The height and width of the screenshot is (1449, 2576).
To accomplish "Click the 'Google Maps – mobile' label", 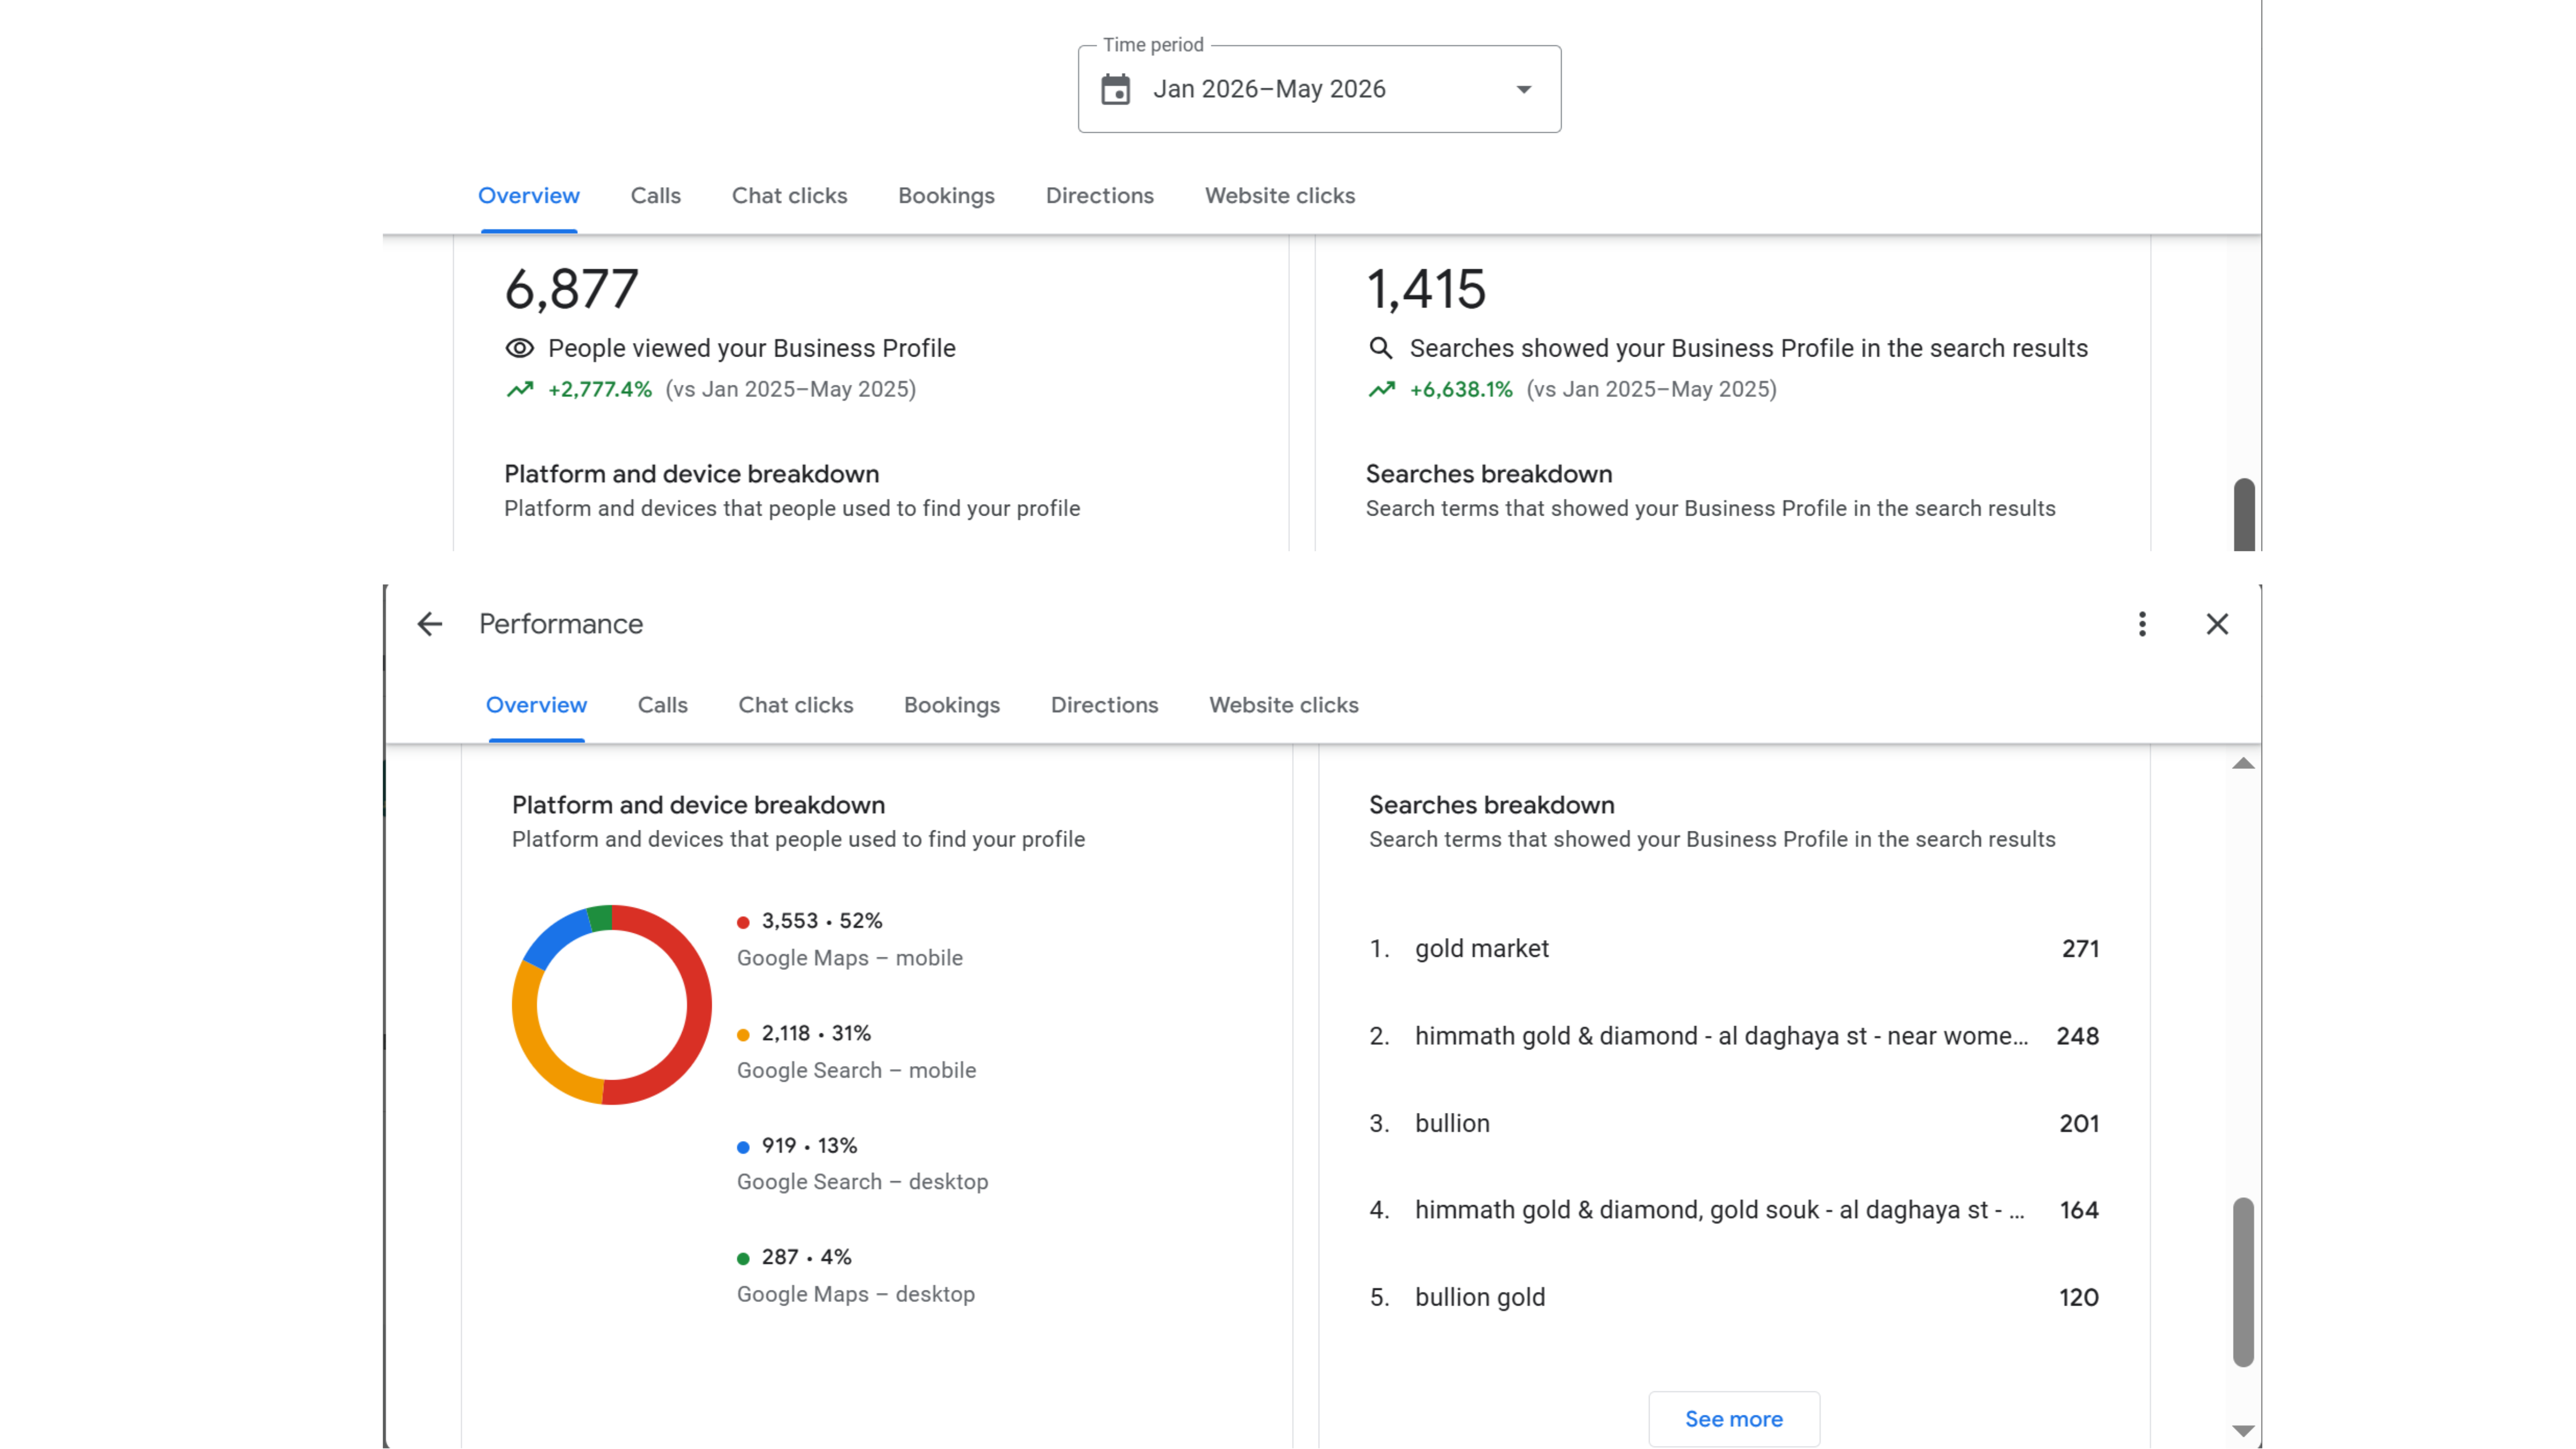I will tap(850, 958).
